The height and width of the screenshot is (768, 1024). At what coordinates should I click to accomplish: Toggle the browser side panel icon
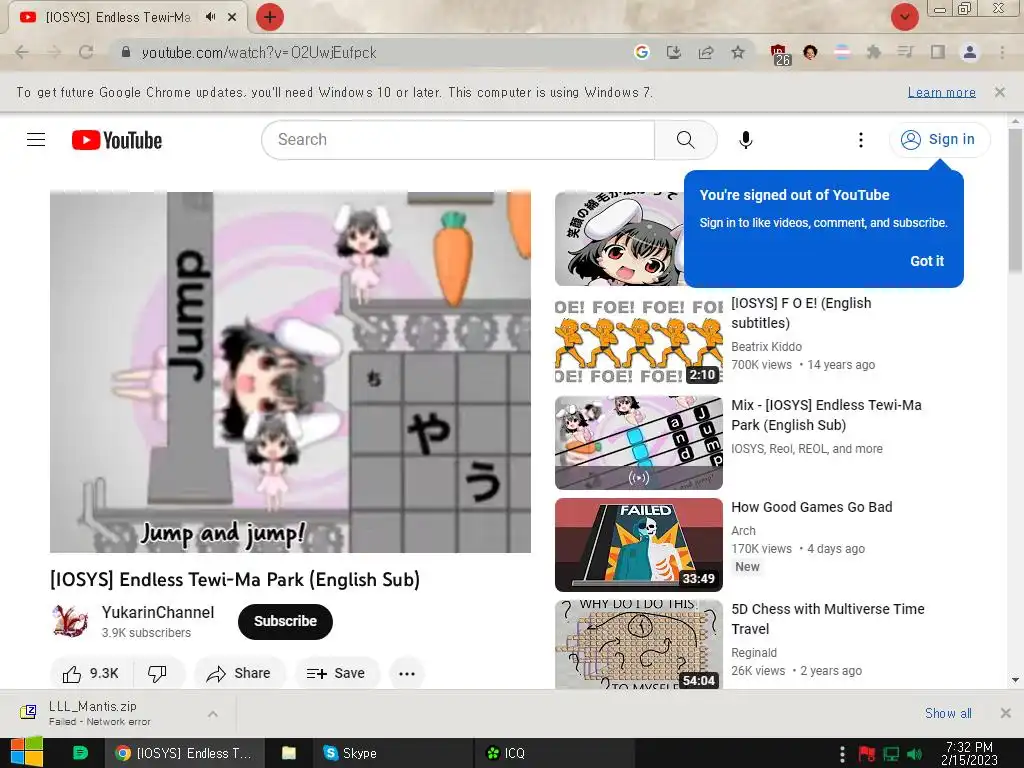click(x=938, y=52)
